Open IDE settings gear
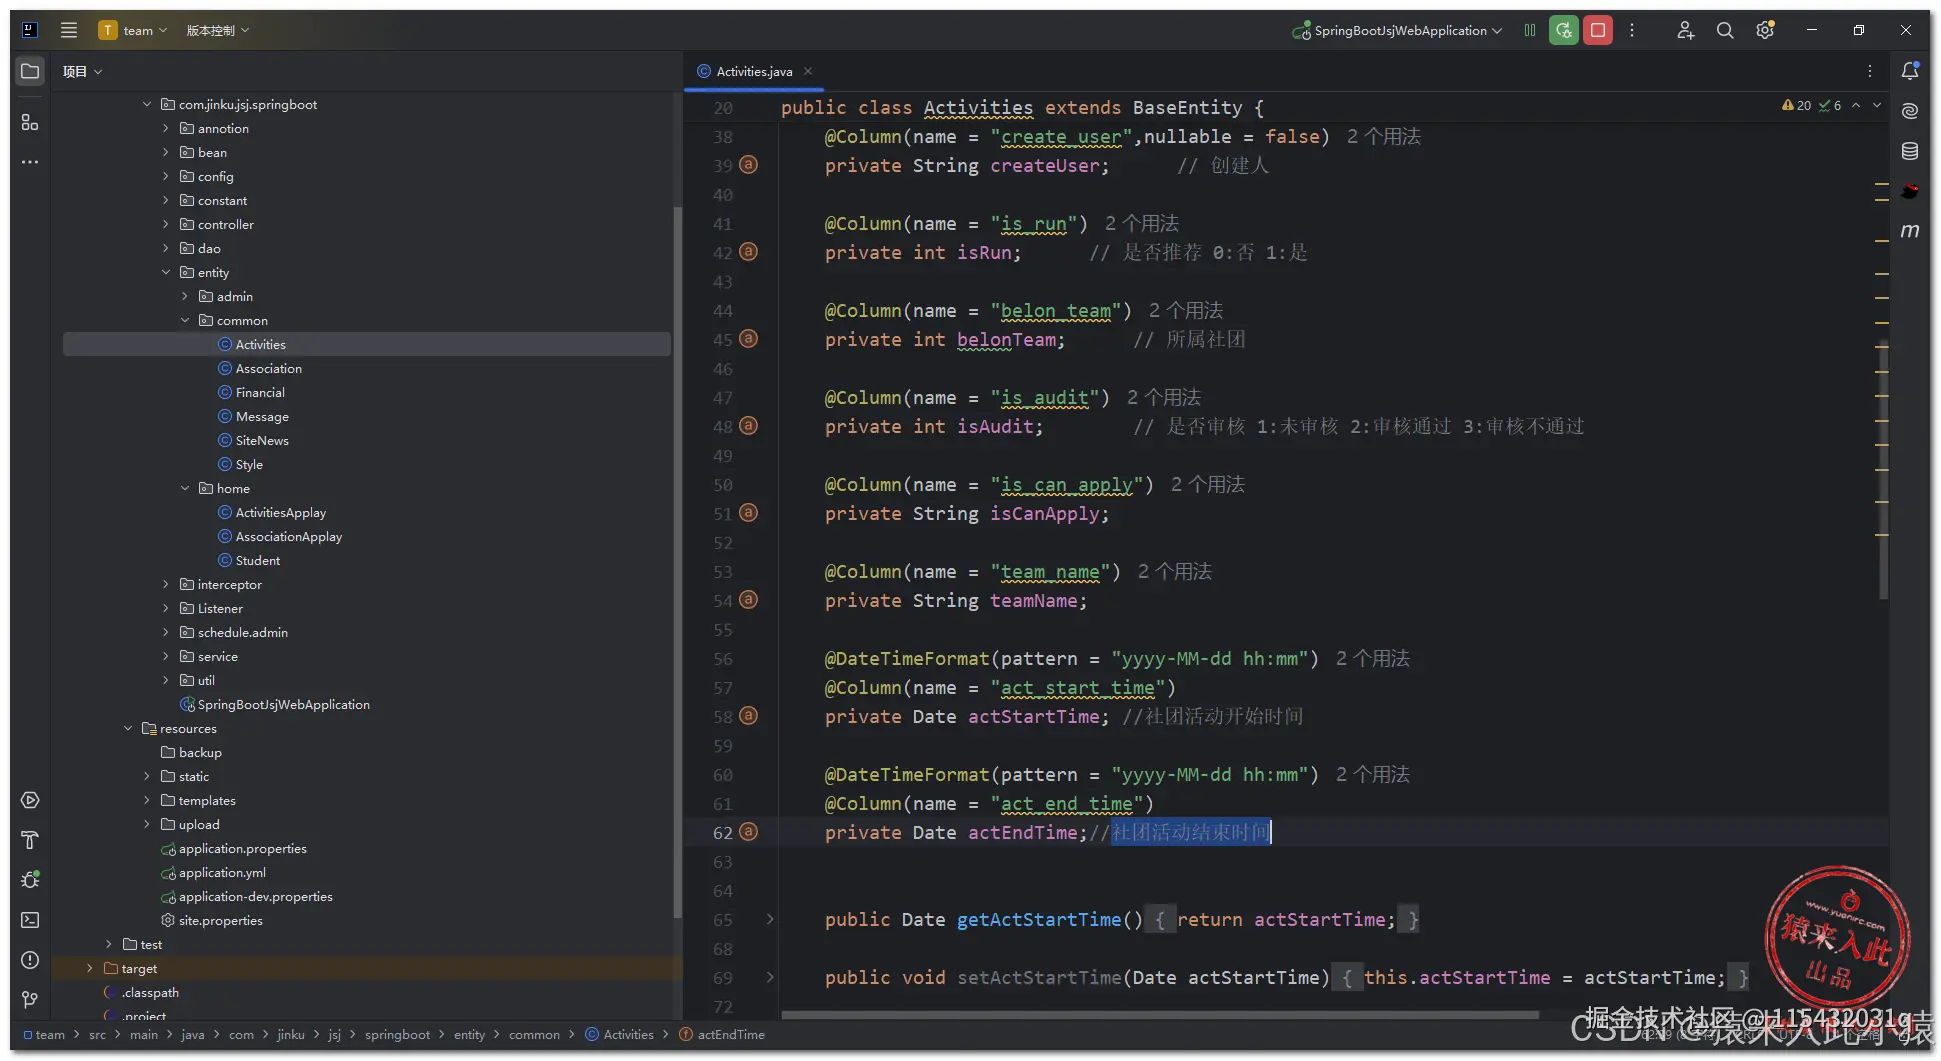 point(1765,30)
